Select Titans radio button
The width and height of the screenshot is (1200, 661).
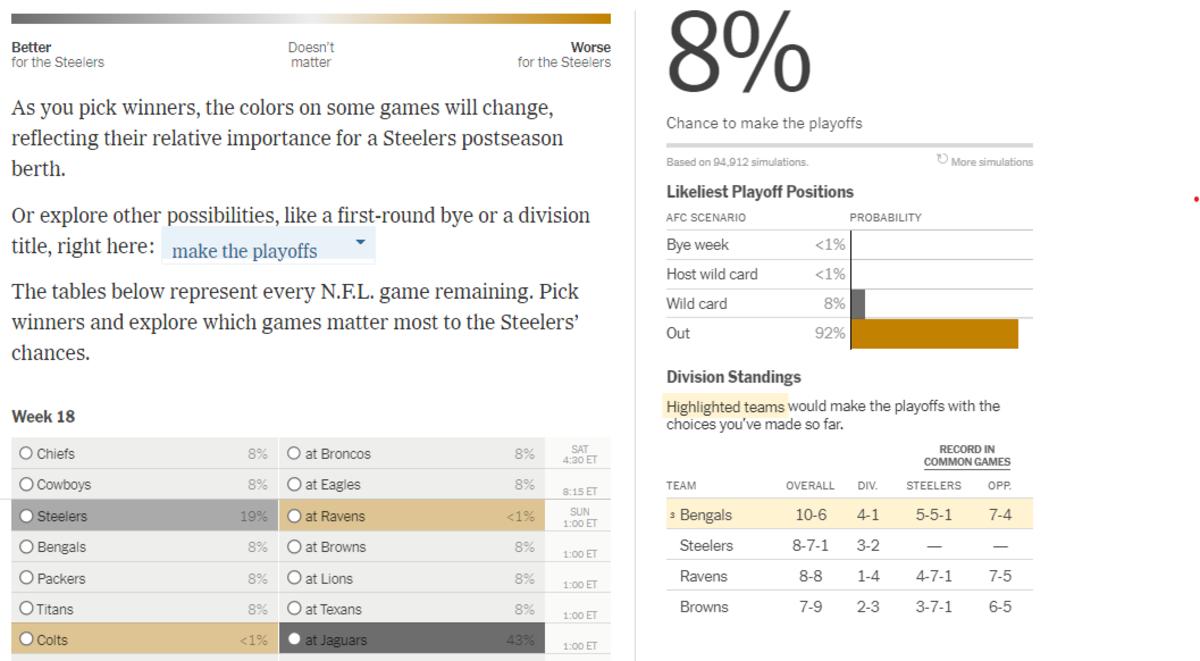click(26, 609)
